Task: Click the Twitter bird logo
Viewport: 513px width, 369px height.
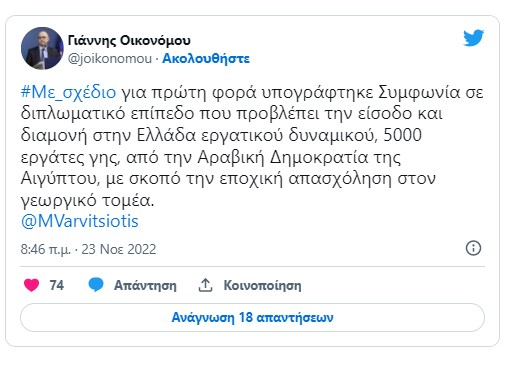Action: point(473,38)
